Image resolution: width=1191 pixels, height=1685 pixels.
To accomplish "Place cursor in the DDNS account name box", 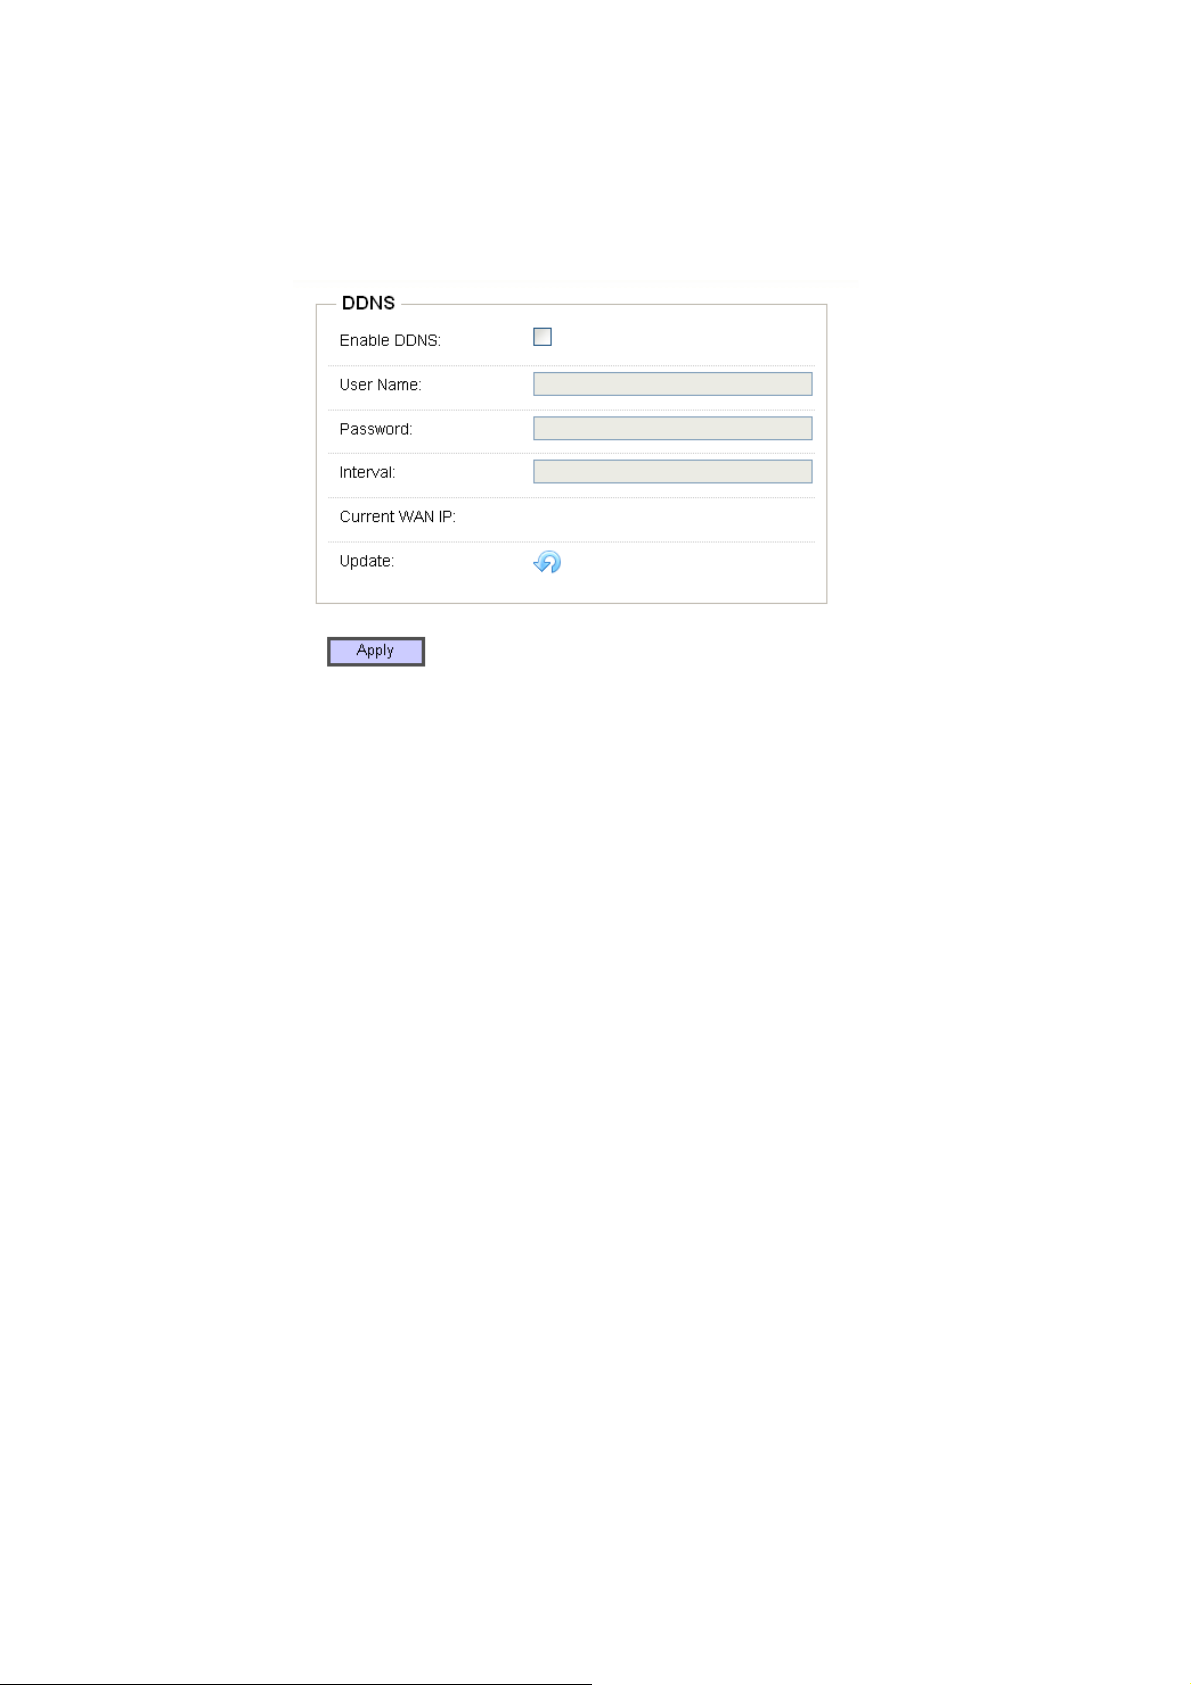I will [672, 384].
